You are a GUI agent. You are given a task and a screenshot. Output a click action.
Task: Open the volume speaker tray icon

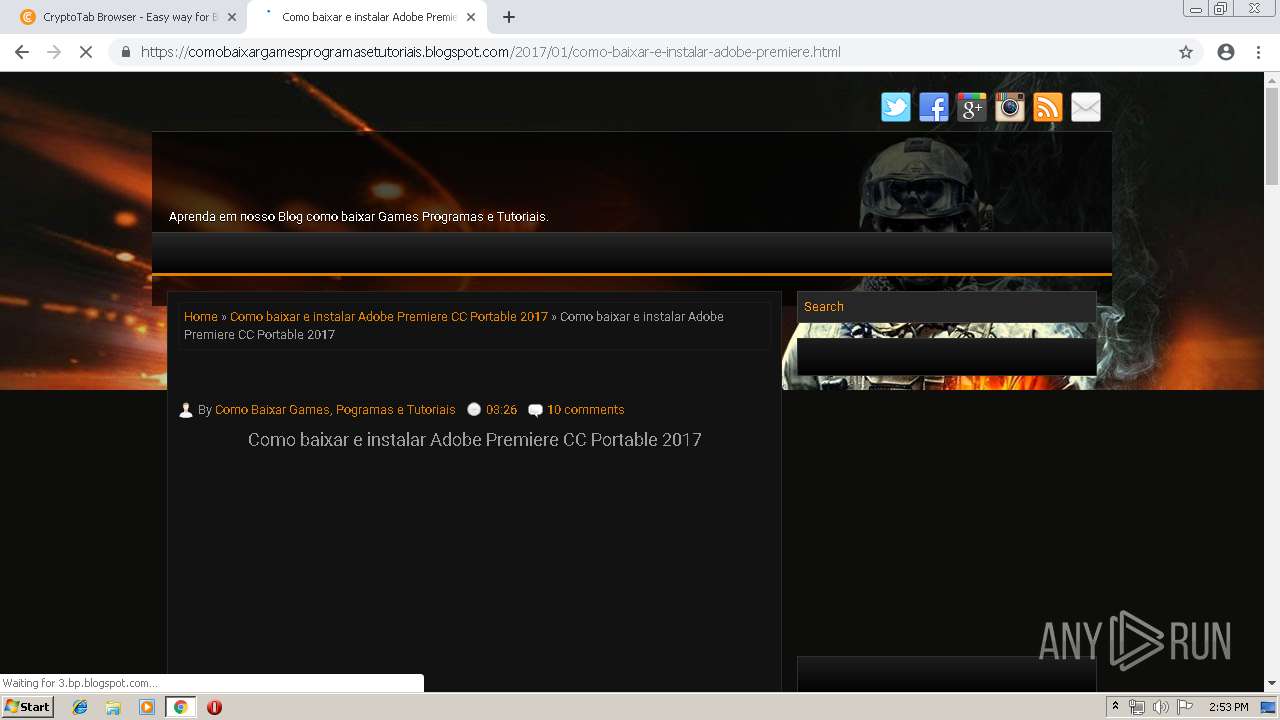[x=1160, y=707]
